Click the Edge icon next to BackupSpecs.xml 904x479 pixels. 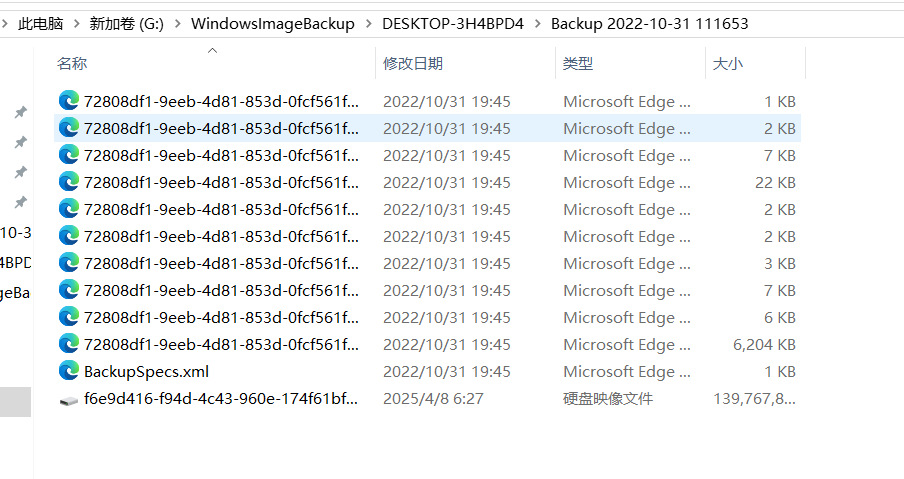69,371
